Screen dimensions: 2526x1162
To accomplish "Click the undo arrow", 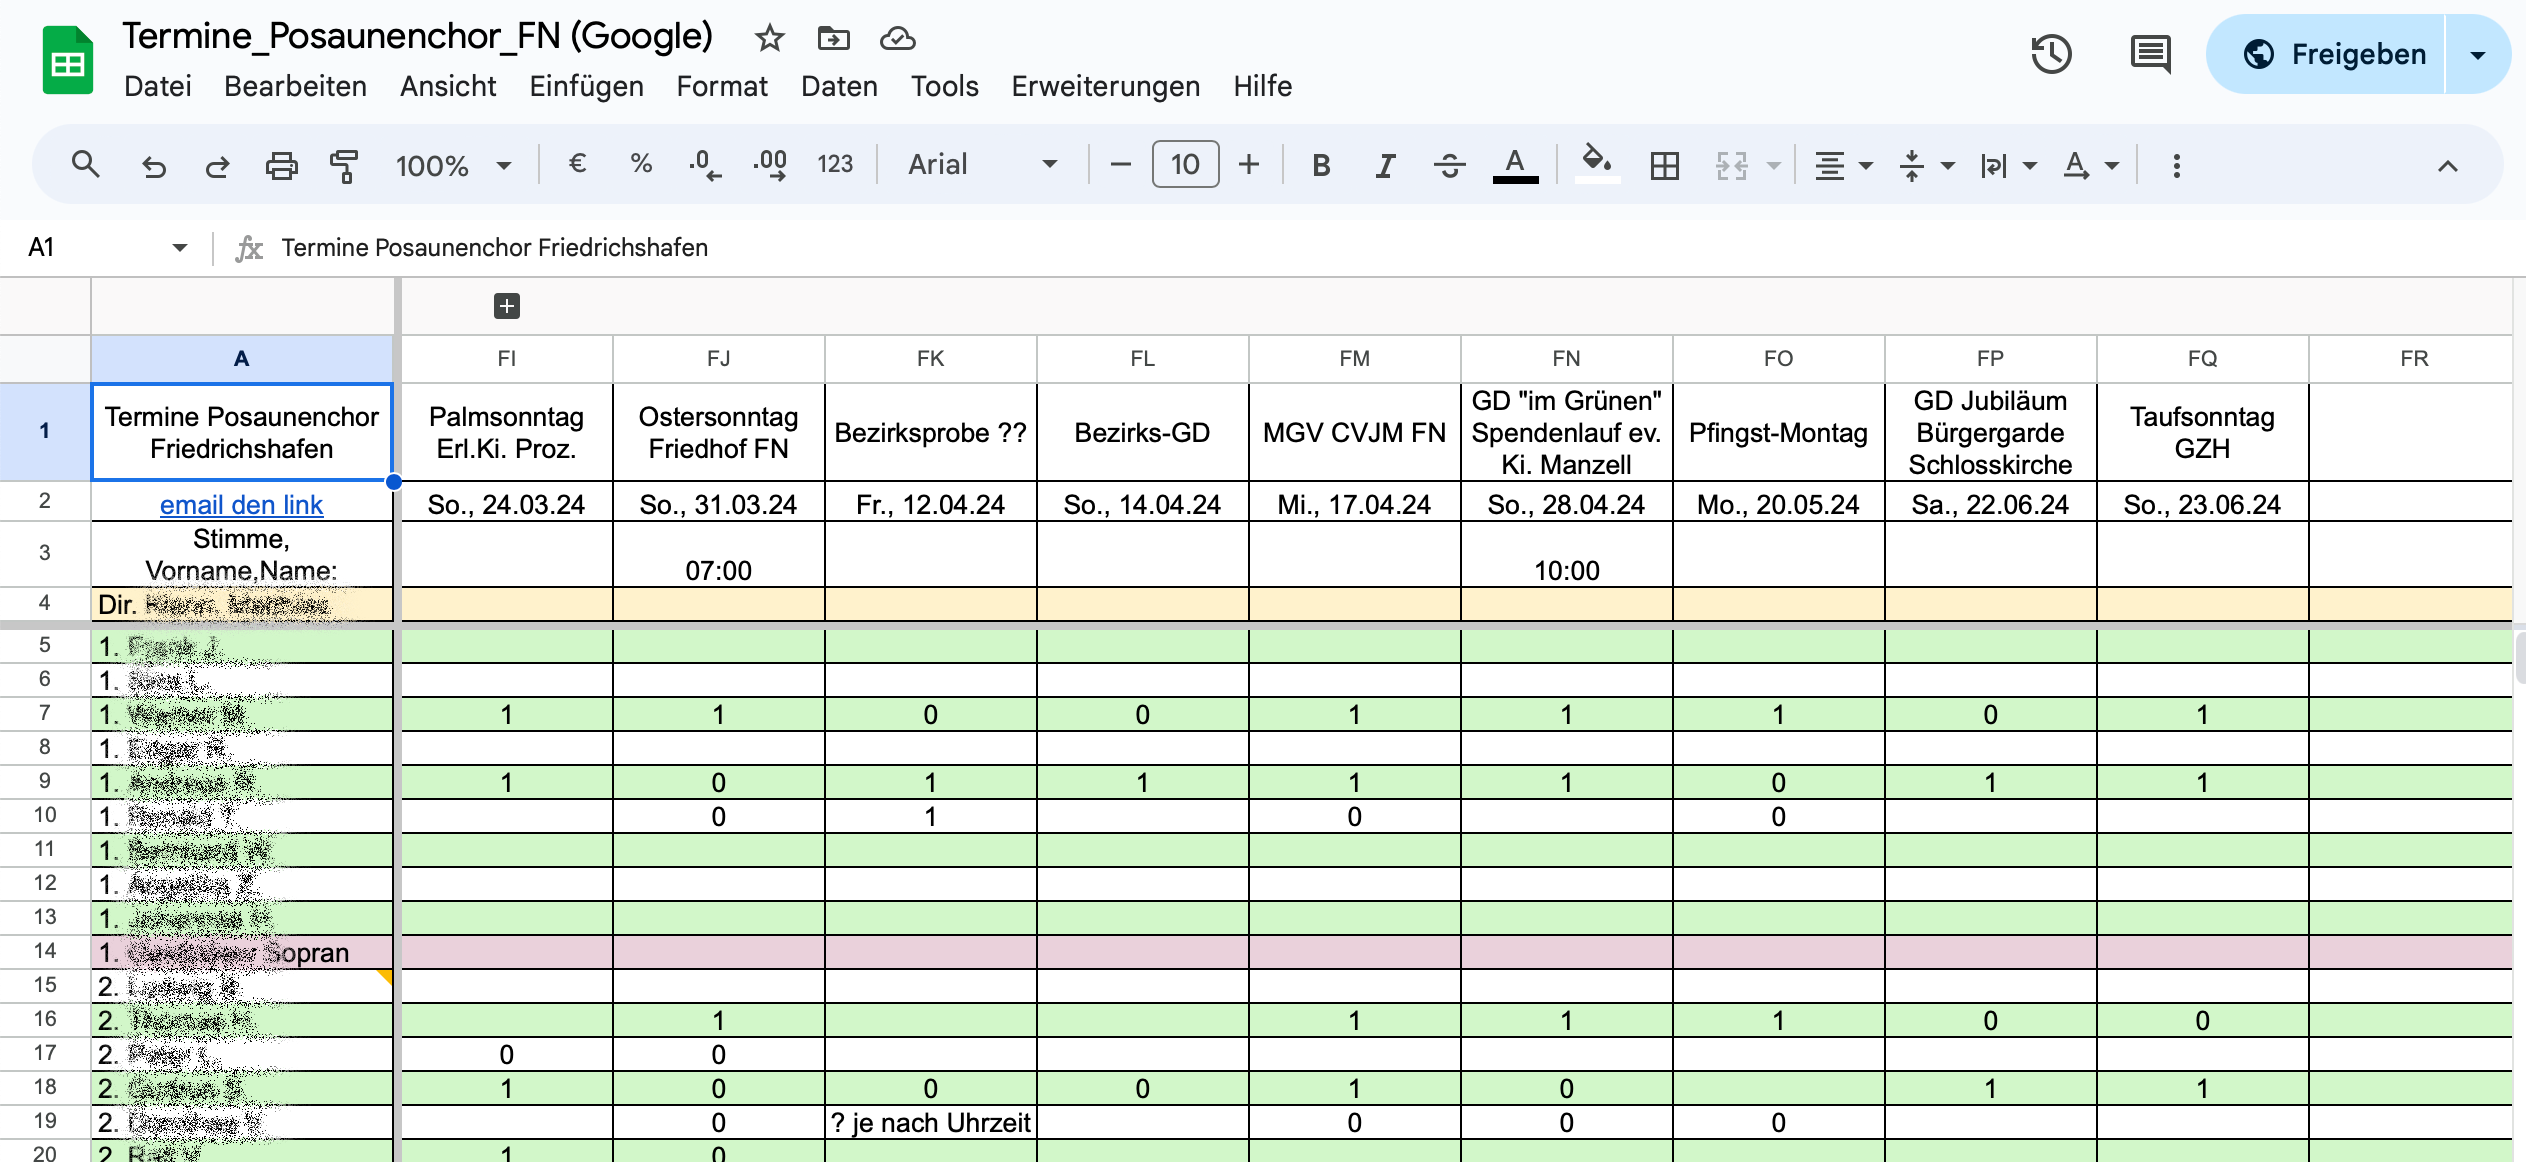I will click(153, 165).
